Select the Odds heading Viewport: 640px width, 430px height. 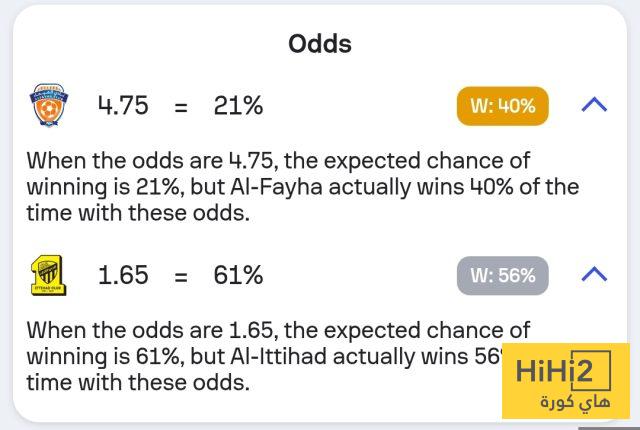[x=320, y=44]
